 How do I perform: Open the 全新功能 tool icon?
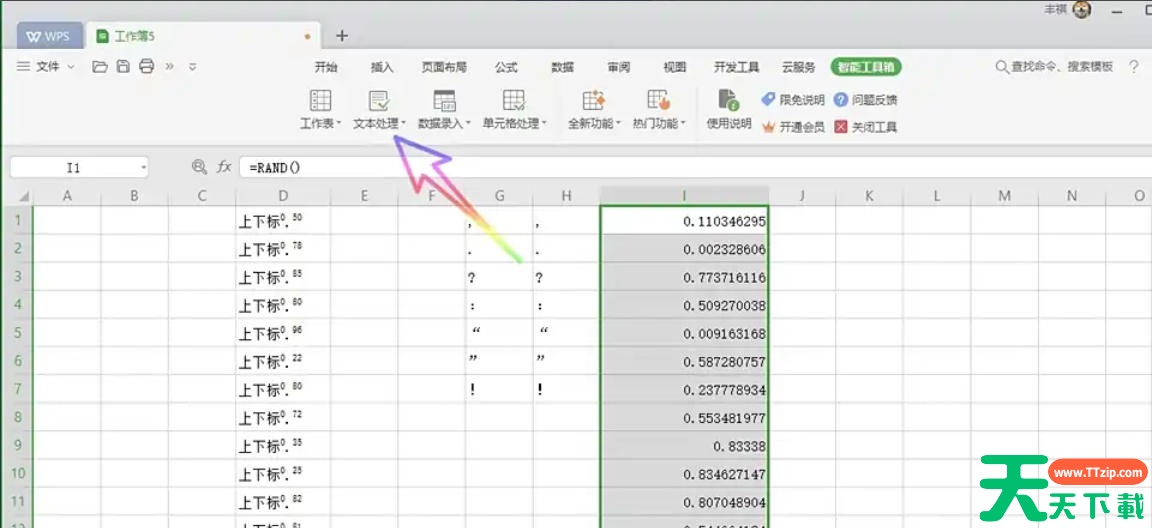click(x=593, y=101)
